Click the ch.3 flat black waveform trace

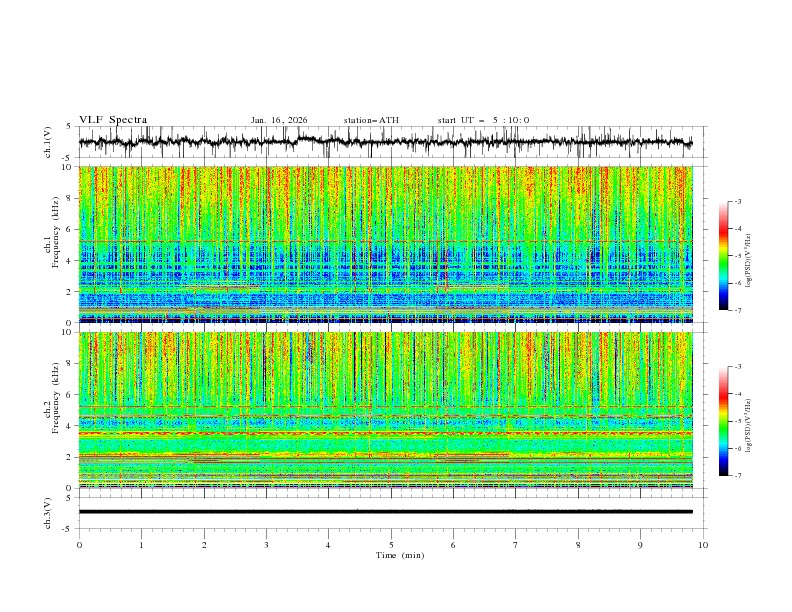click(x=386, y=512)
